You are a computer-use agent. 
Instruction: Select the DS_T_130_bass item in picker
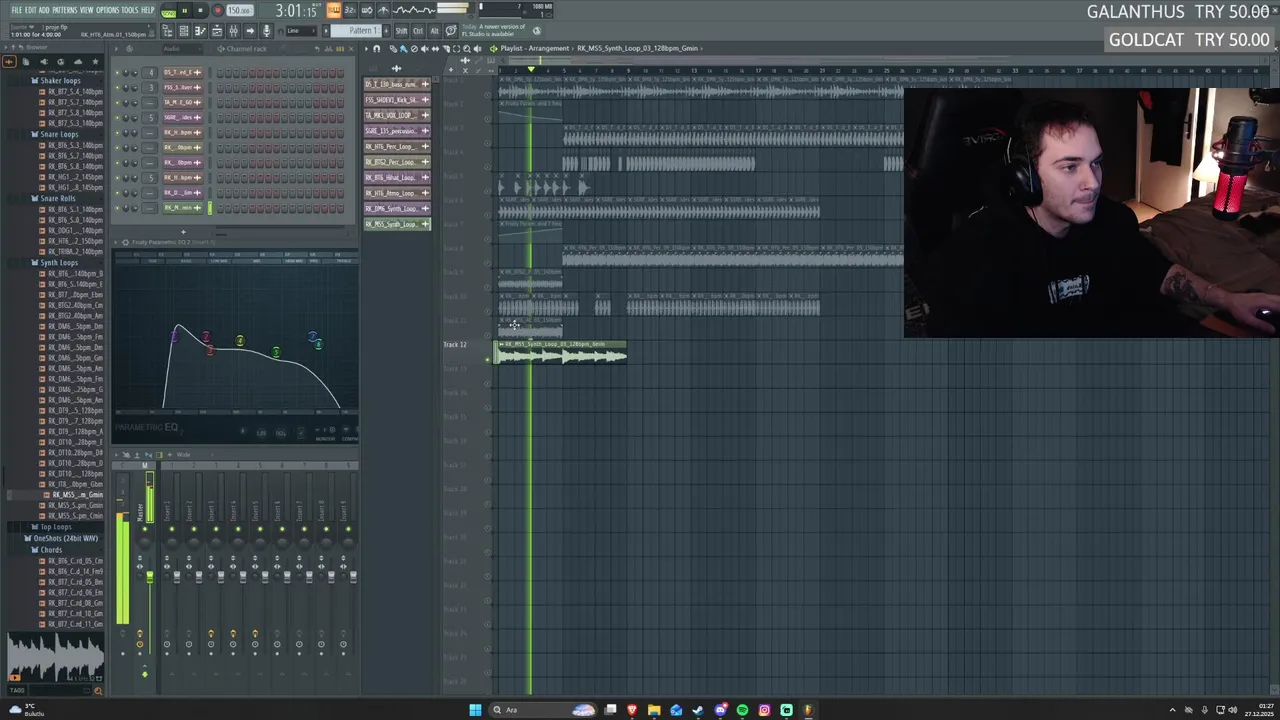click(397, 84)
